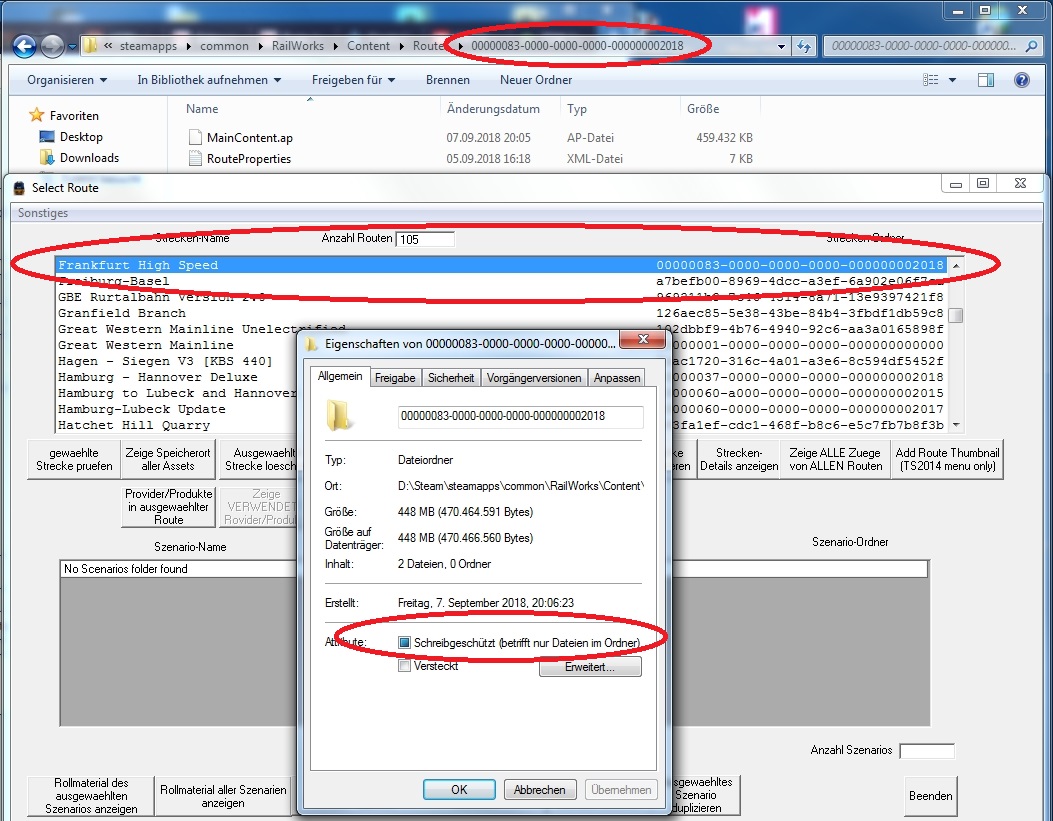Sort by the Größe column header

coord(703,109)
